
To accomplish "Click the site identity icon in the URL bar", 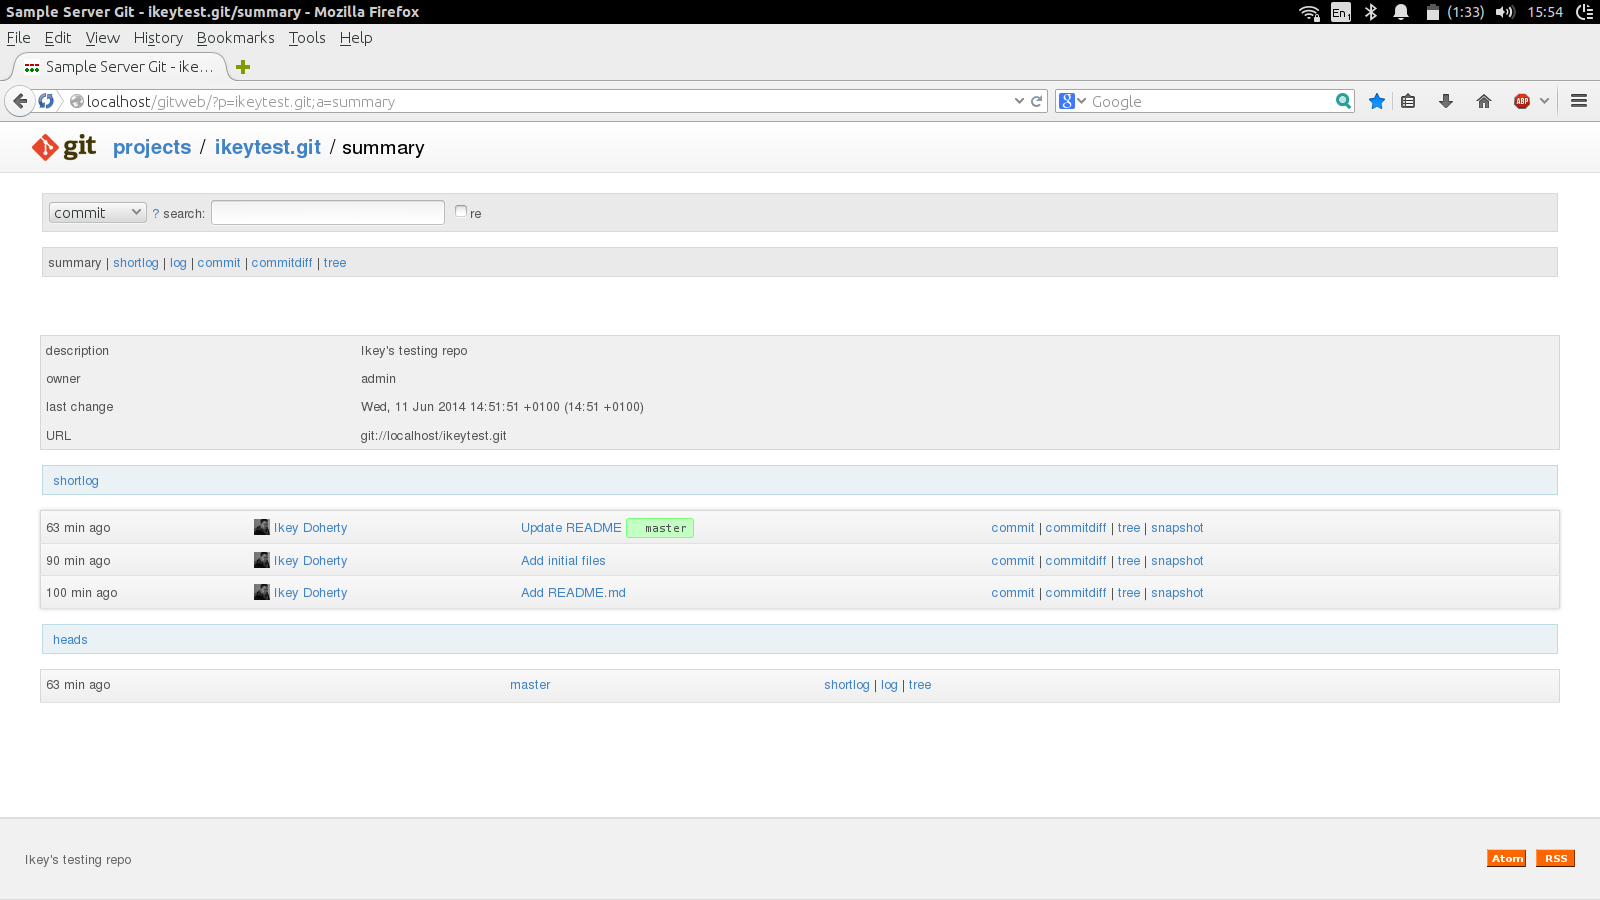I will (76, 101).
